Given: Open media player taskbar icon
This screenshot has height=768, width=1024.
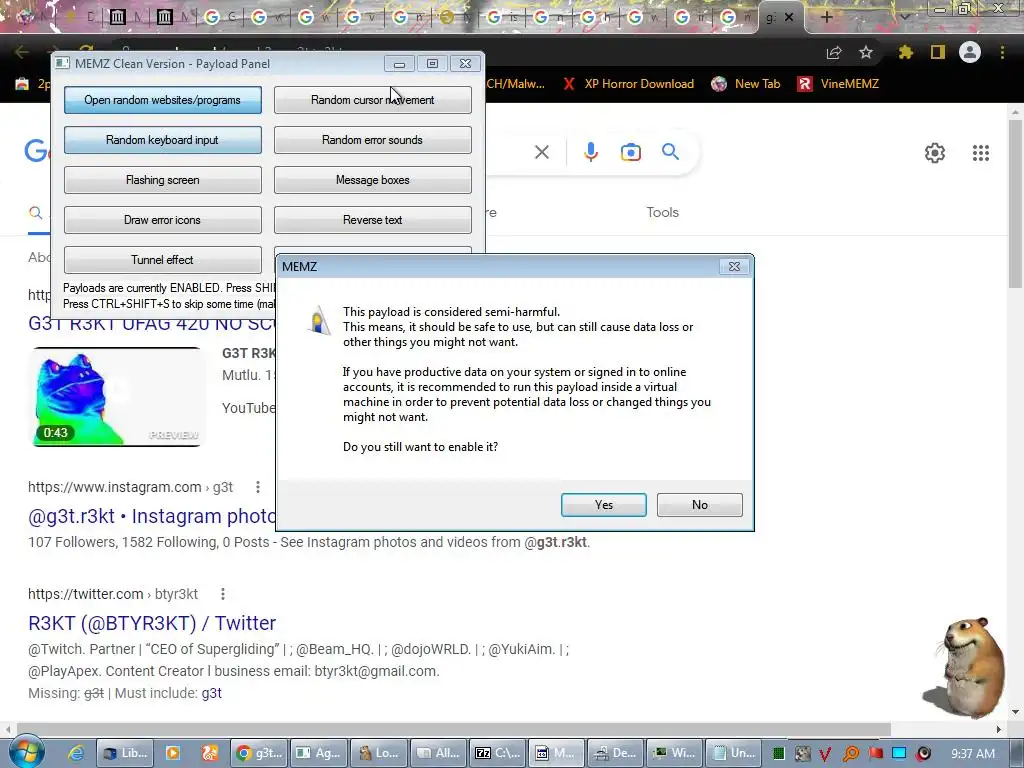Looking at the screenshot, I should [173, 753].
